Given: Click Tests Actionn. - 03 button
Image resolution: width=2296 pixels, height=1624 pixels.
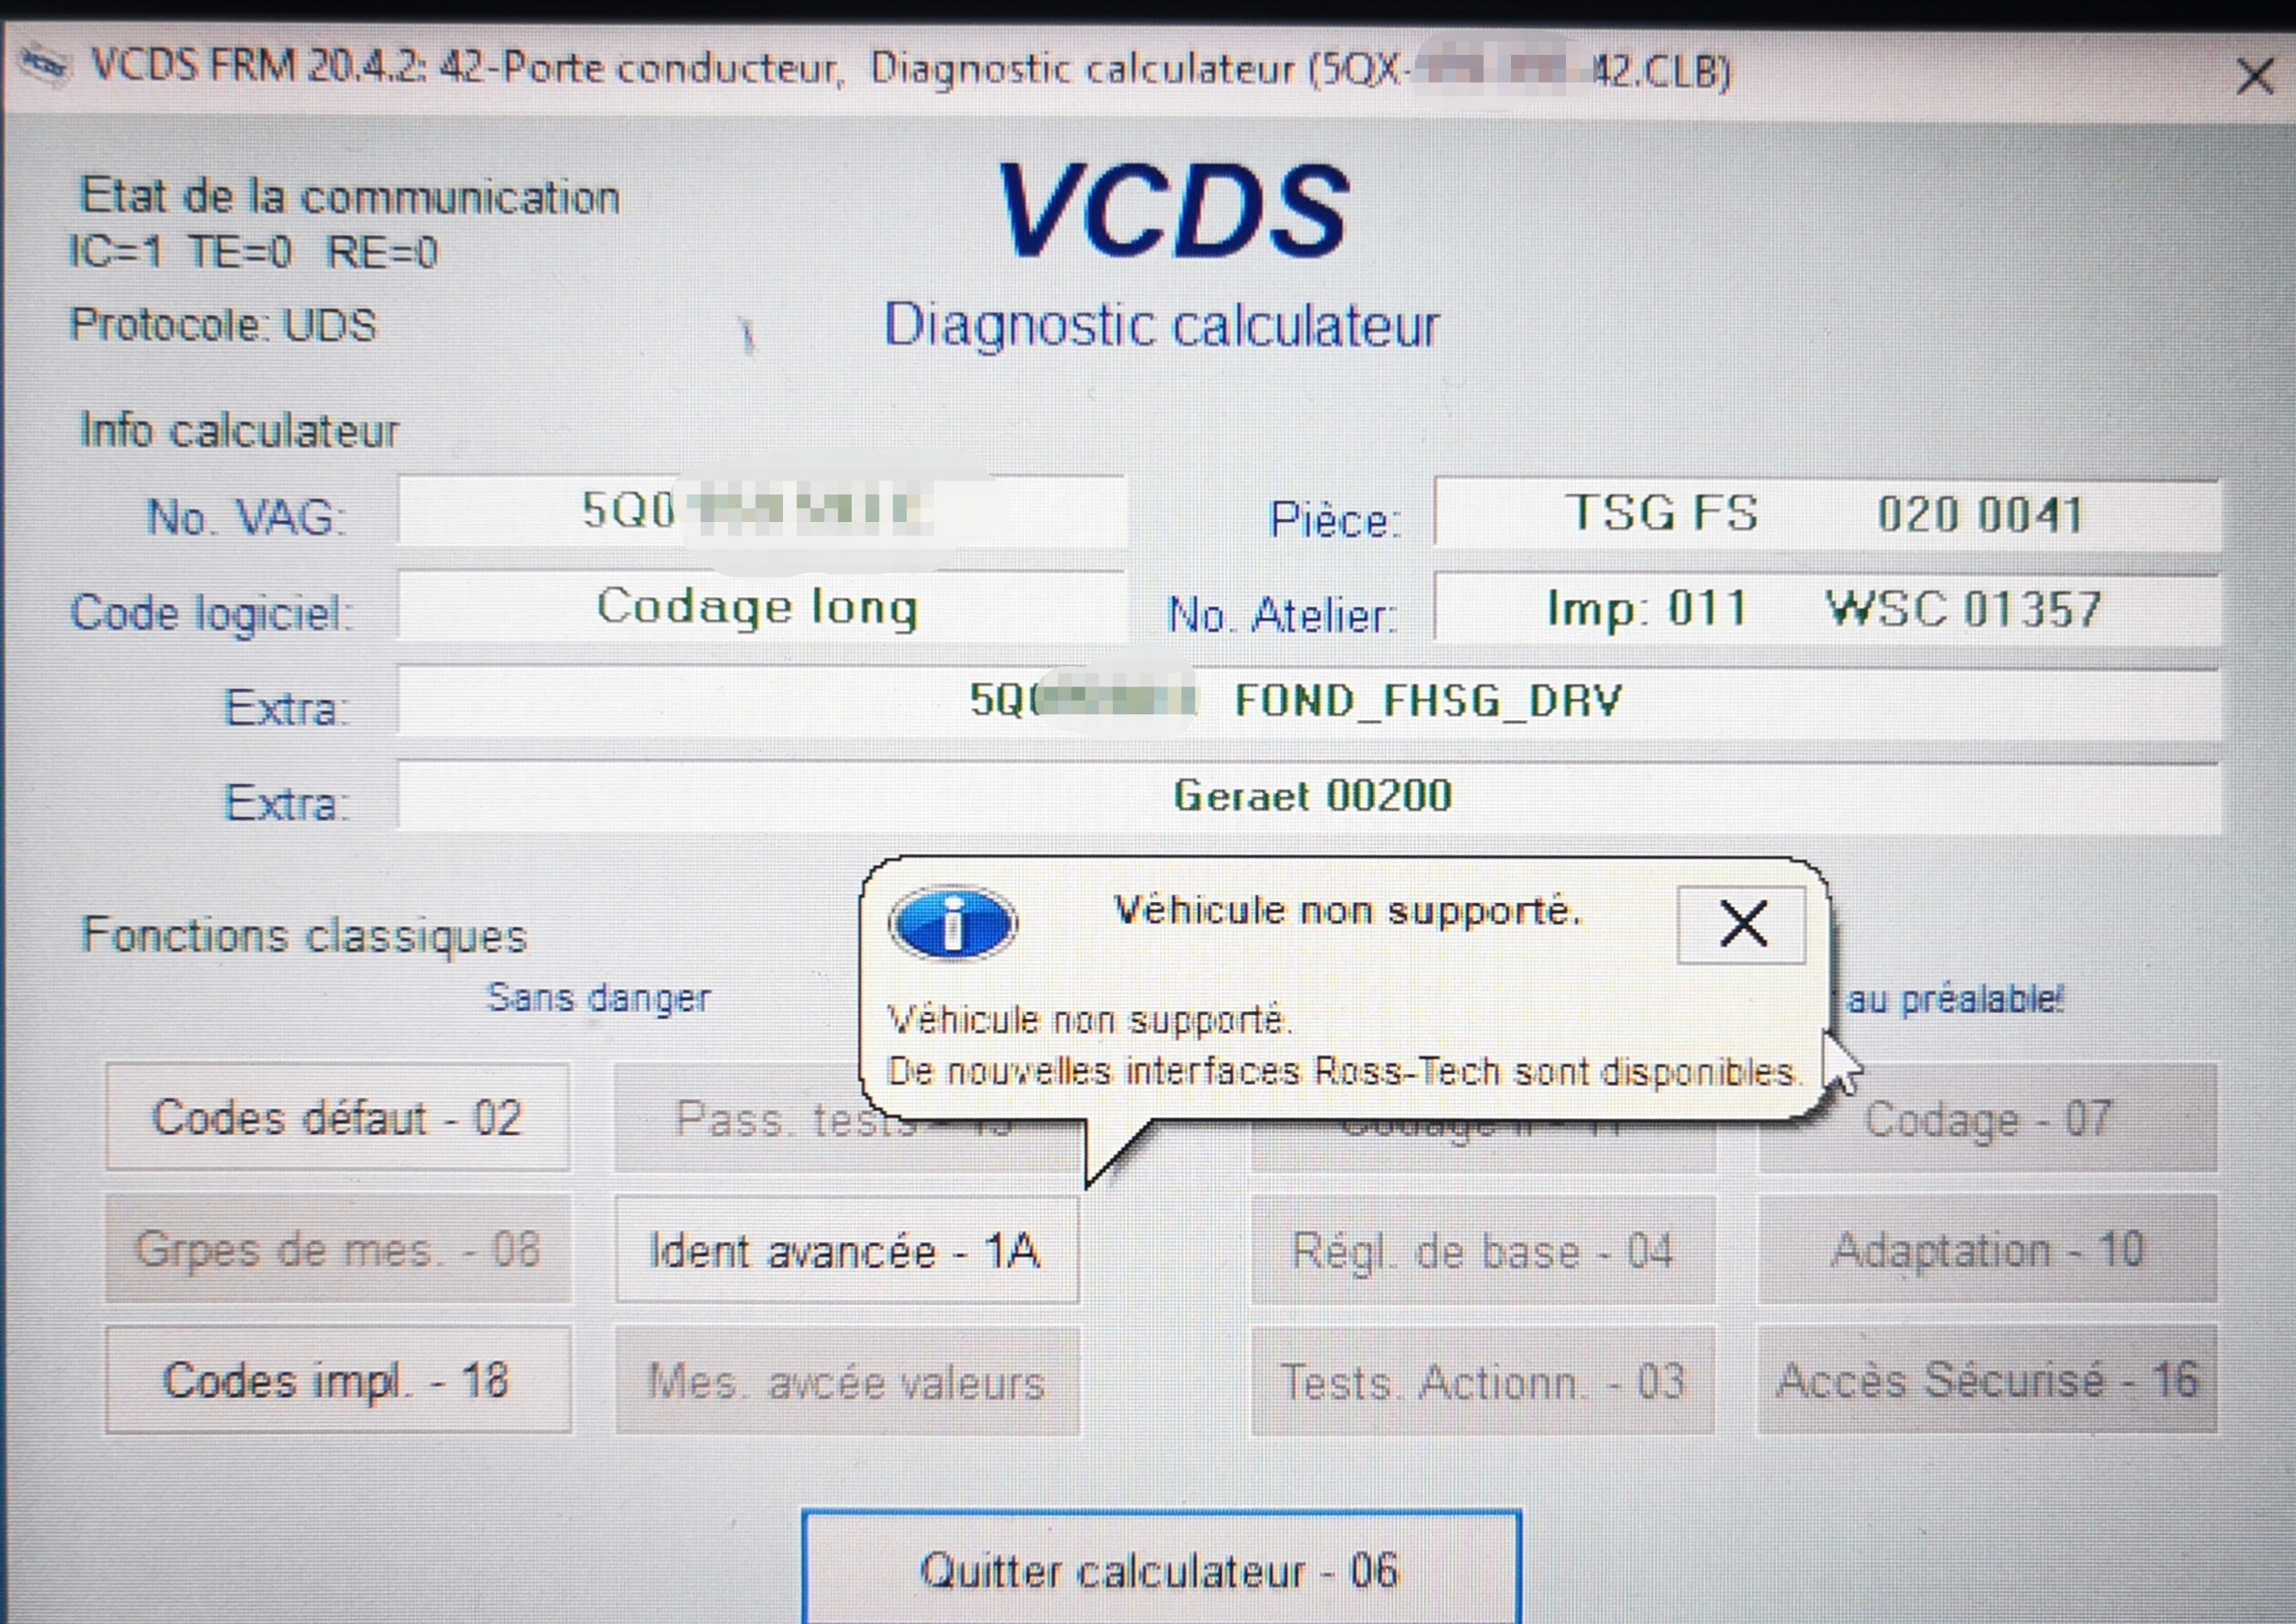Looking at the screenshot, I should (1483, 1381).
